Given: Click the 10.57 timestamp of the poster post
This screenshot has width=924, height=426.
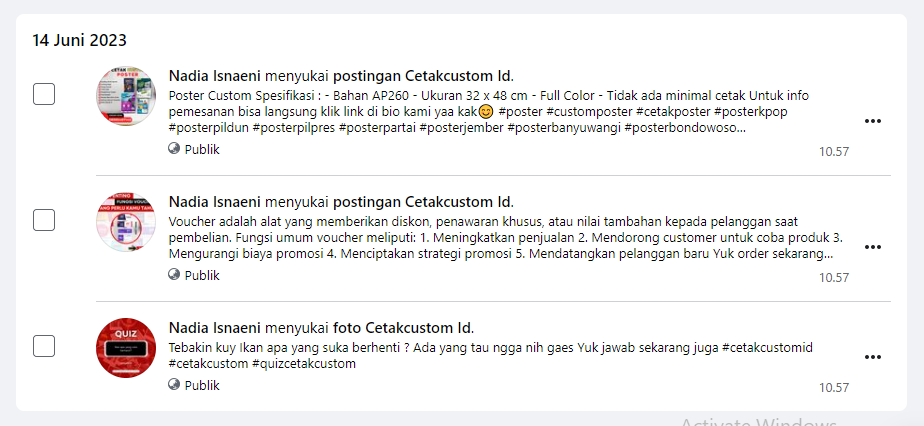Looking at the screenshot, I should (x=834, y=151).
